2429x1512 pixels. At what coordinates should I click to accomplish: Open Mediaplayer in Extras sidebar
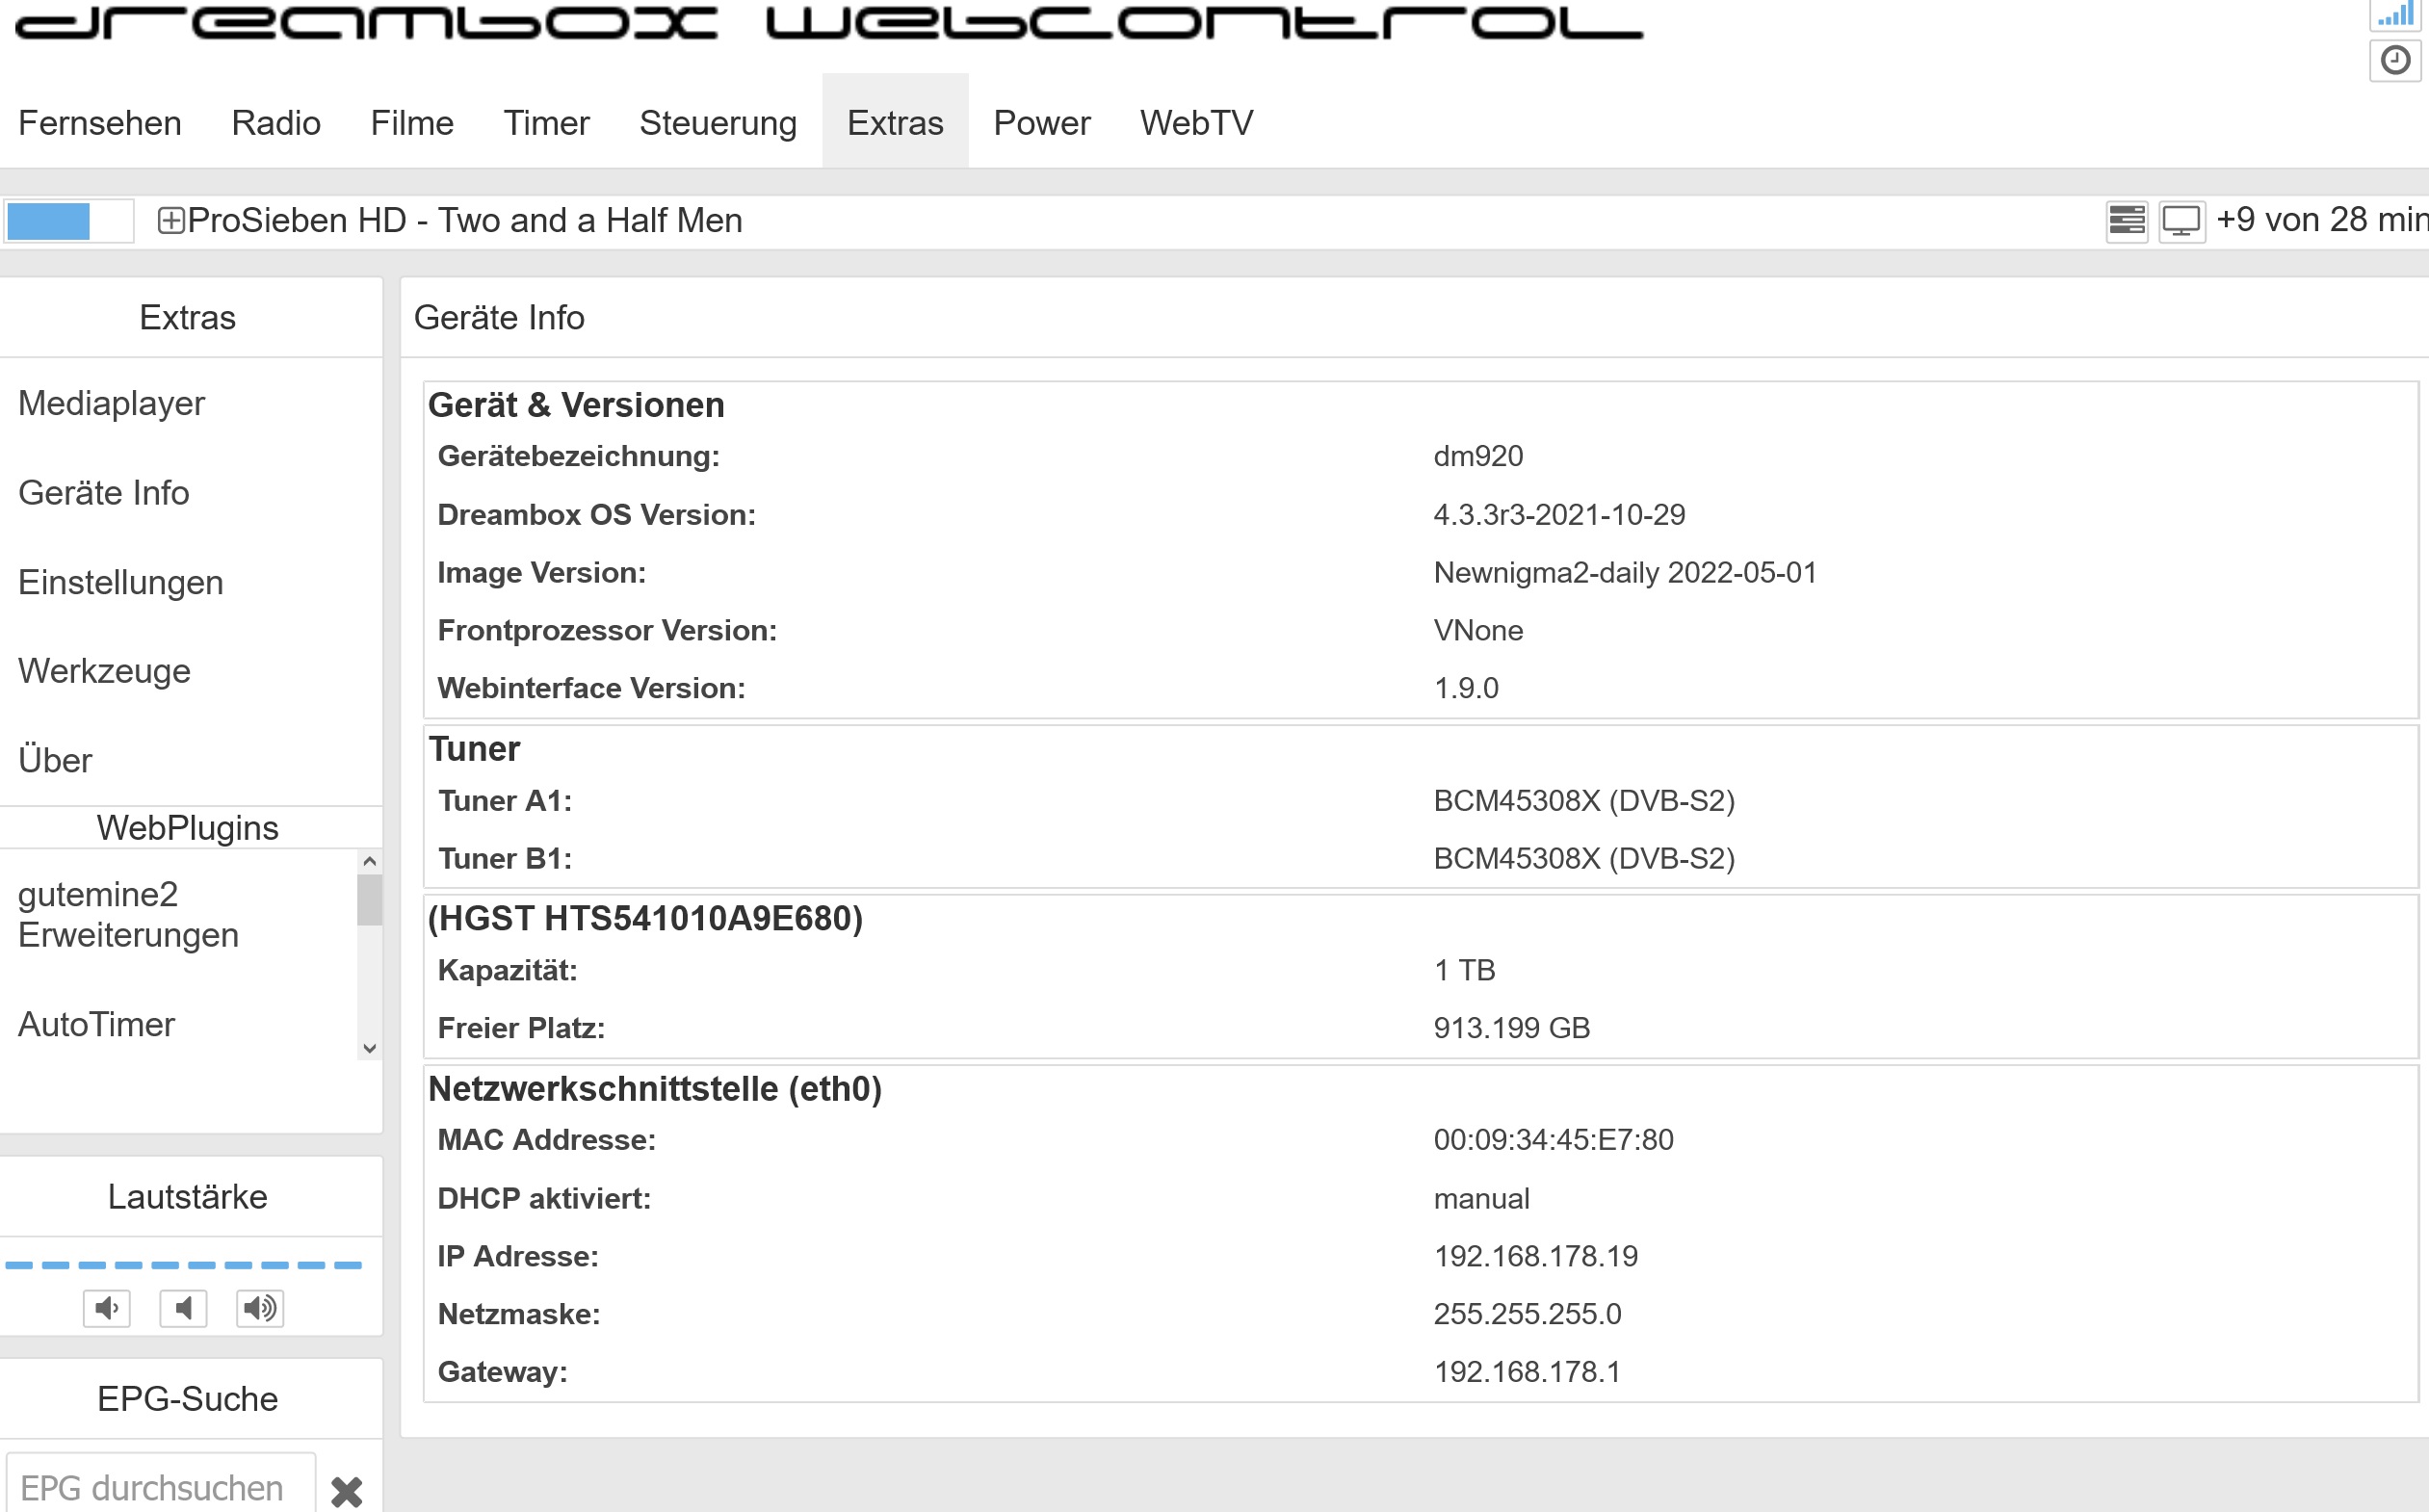(111, 403)
